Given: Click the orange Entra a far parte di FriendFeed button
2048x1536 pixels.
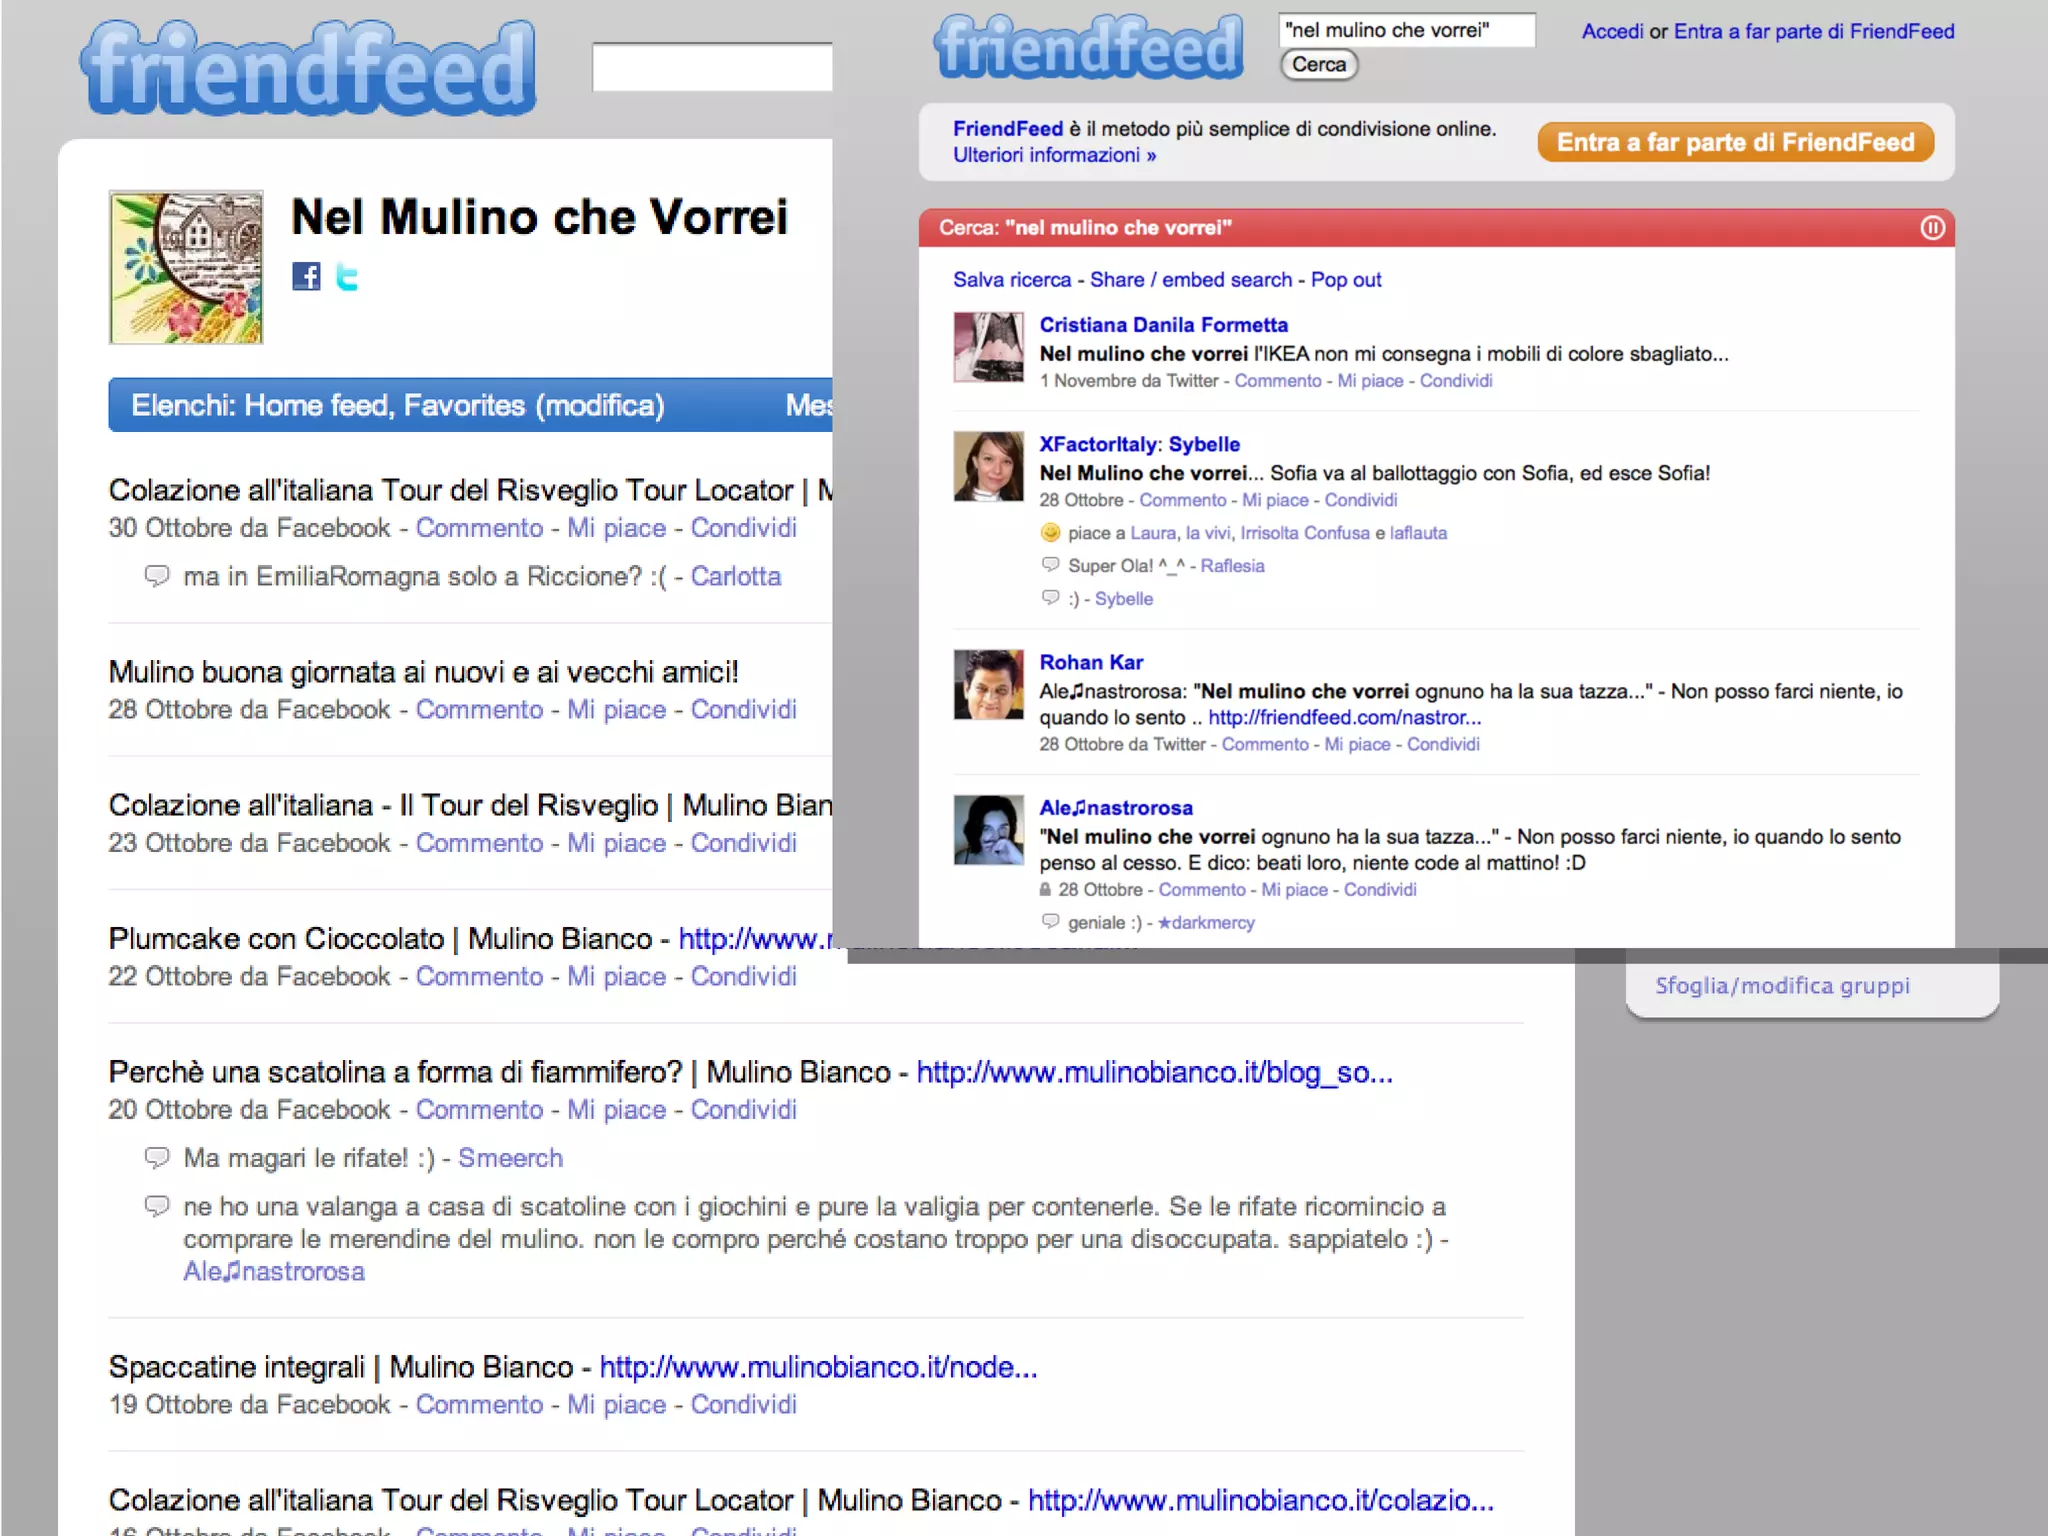Looking at the screenshot, I should (1735, 142).
